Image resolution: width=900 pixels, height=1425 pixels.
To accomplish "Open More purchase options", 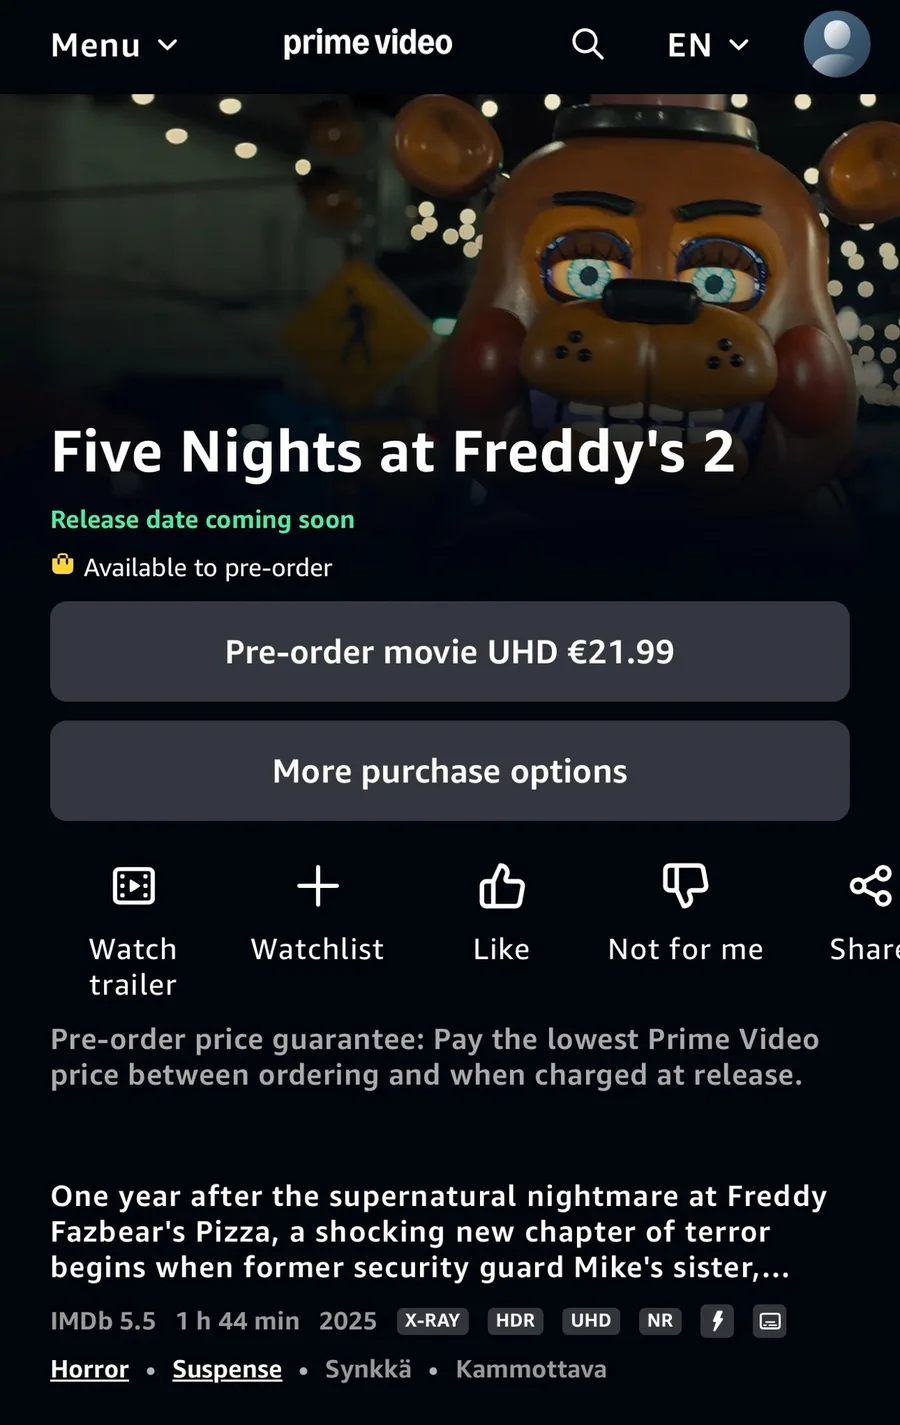I will tap(450, 771).
